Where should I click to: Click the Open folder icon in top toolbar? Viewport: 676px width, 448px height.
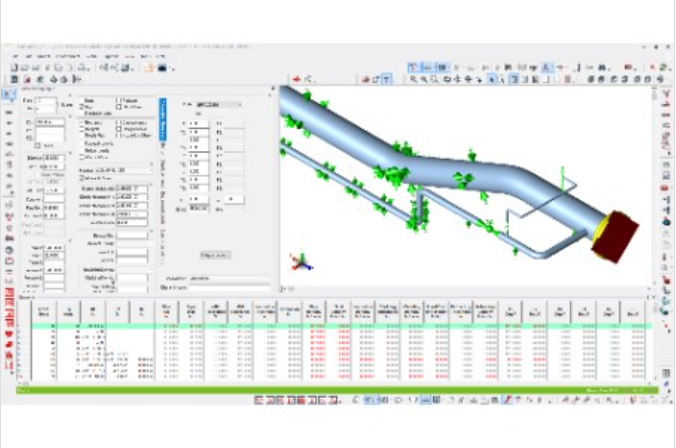pos(25,67)
